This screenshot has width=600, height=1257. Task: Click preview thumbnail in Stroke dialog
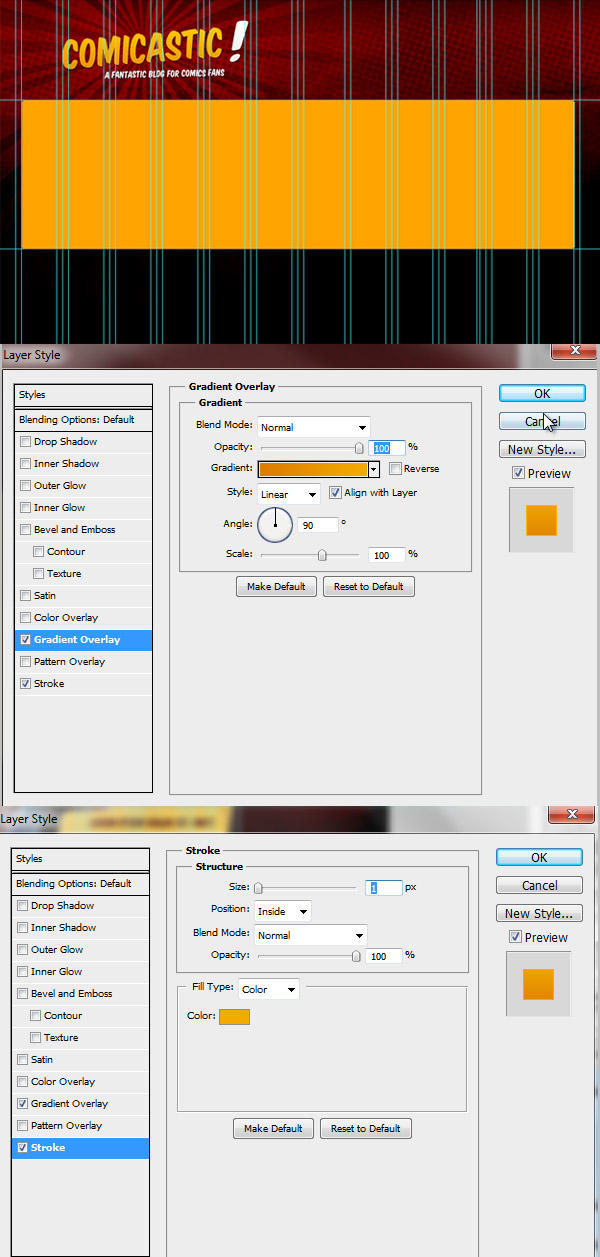click(x=538, y=984)
